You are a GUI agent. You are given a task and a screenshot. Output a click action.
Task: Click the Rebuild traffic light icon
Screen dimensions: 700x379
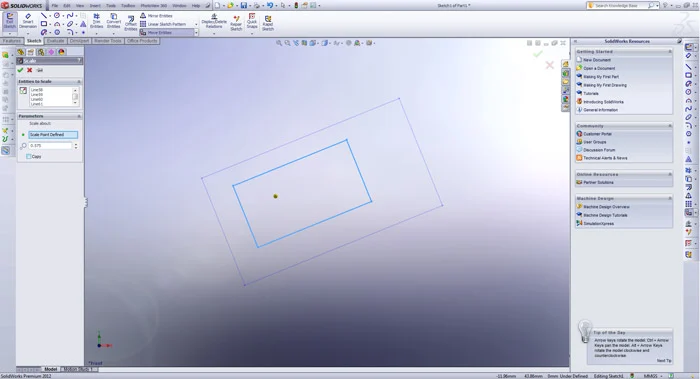296,5
